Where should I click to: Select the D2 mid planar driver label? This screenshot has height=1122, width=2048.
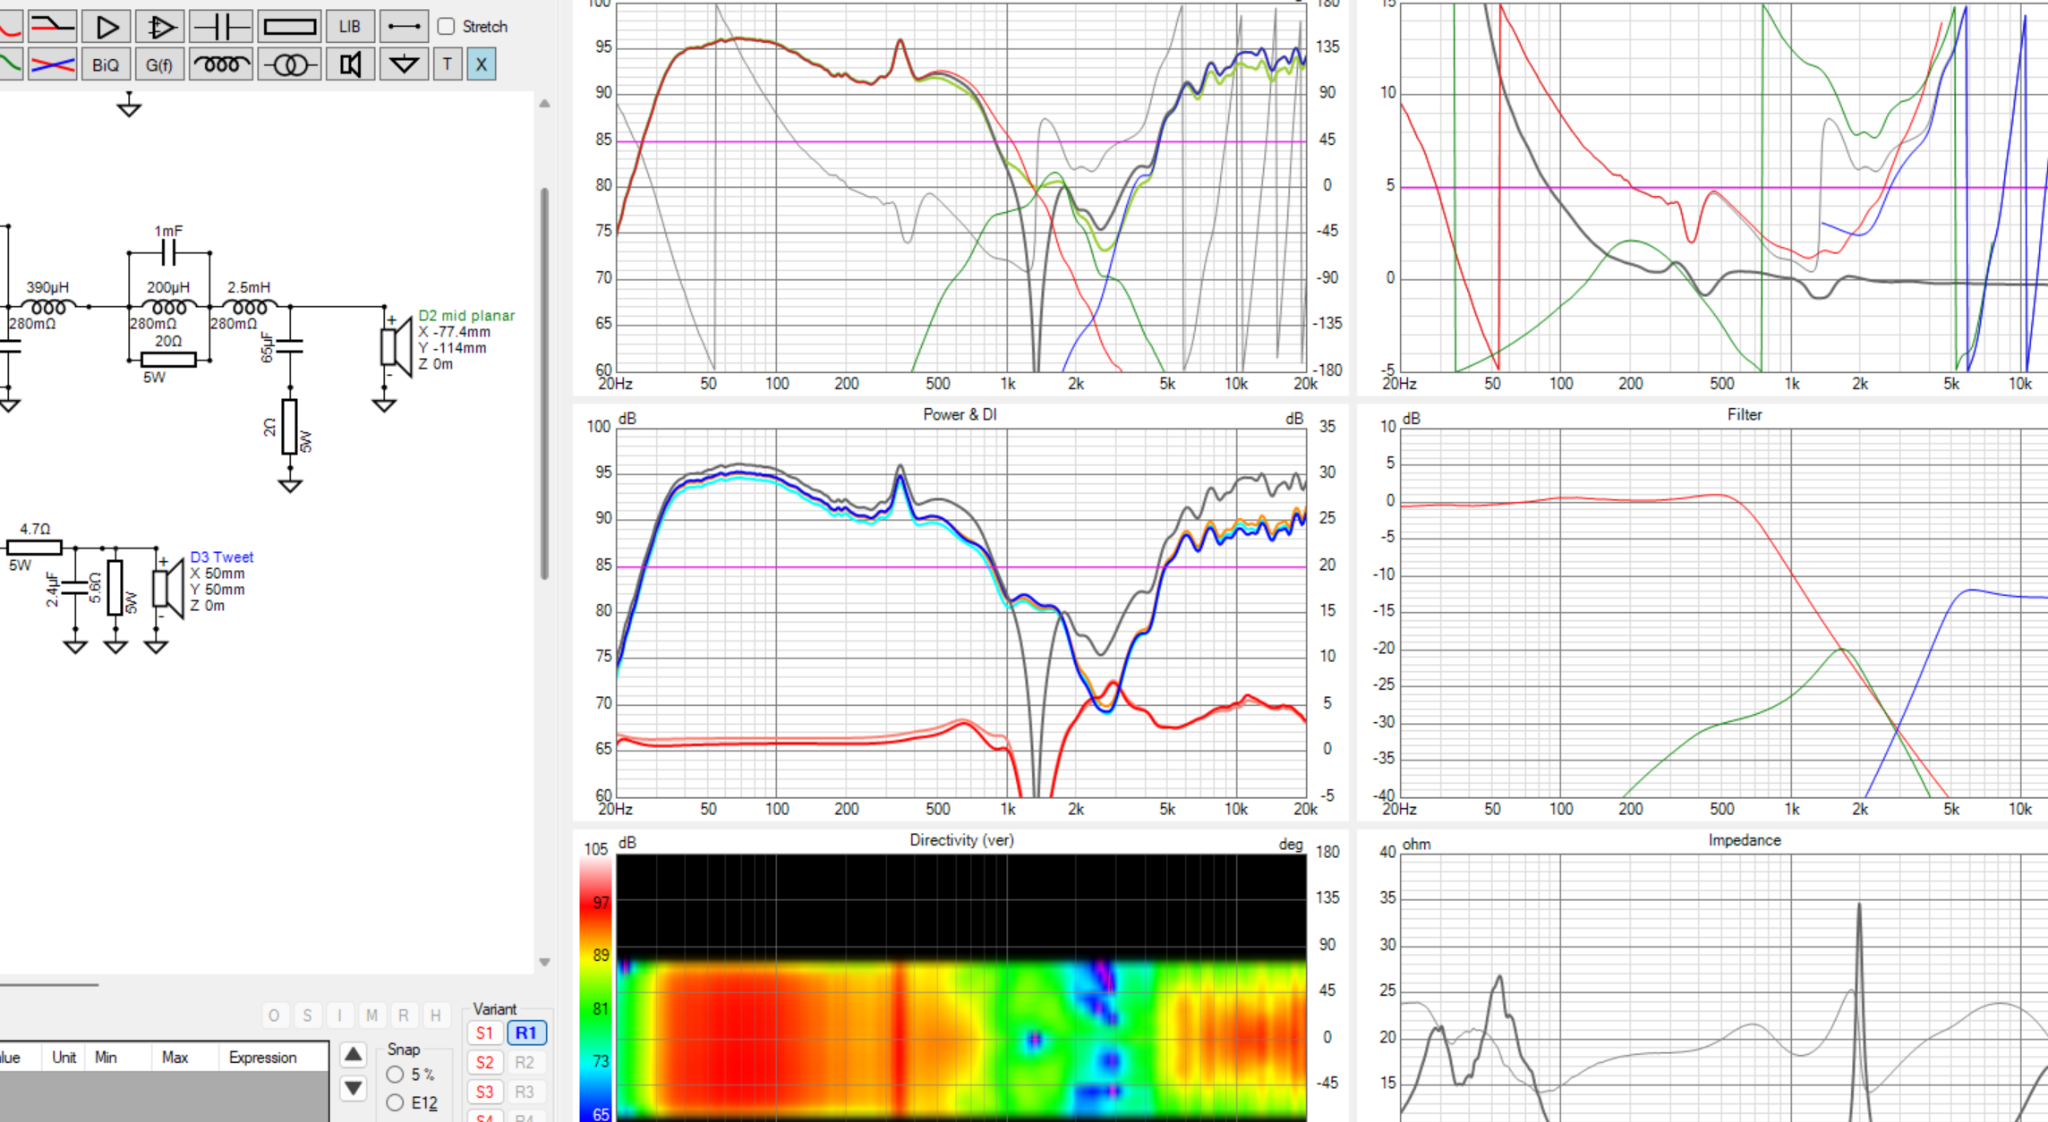point(466,315)
